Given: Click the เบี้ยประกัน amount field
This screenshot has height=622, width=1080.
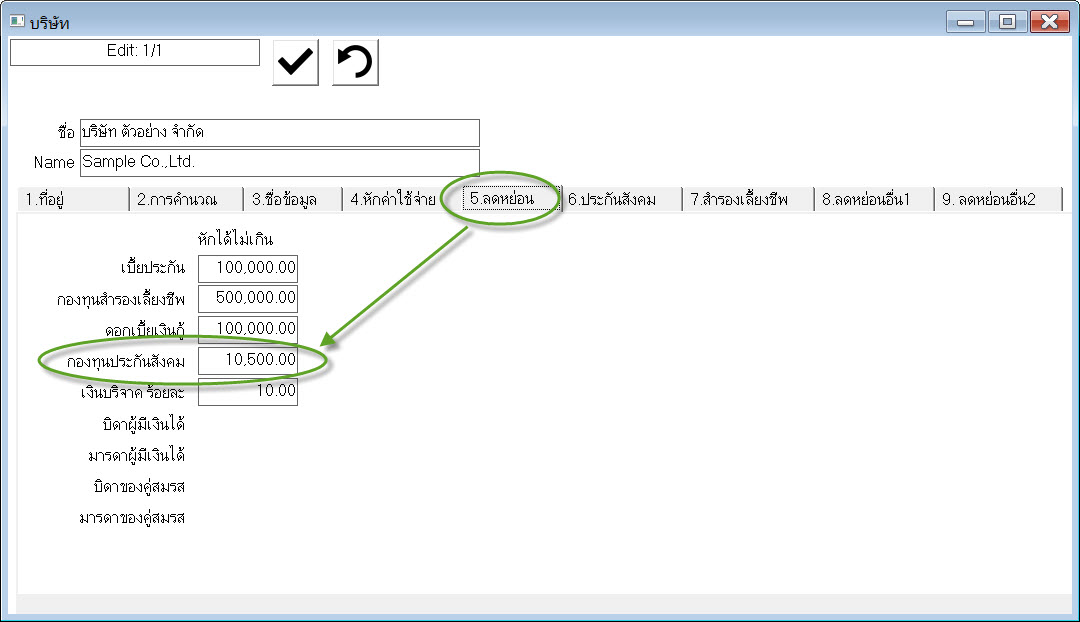Looking at the screenshot, I should 248,269.
